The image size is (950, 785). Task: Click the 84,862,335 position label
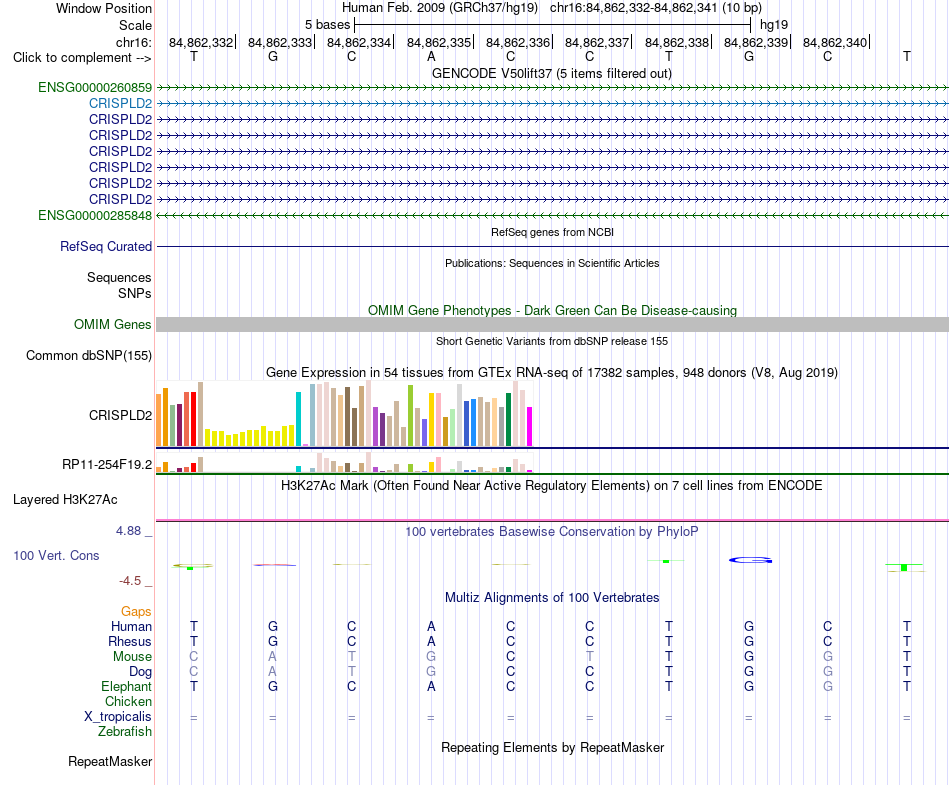(x=439, y=42)
